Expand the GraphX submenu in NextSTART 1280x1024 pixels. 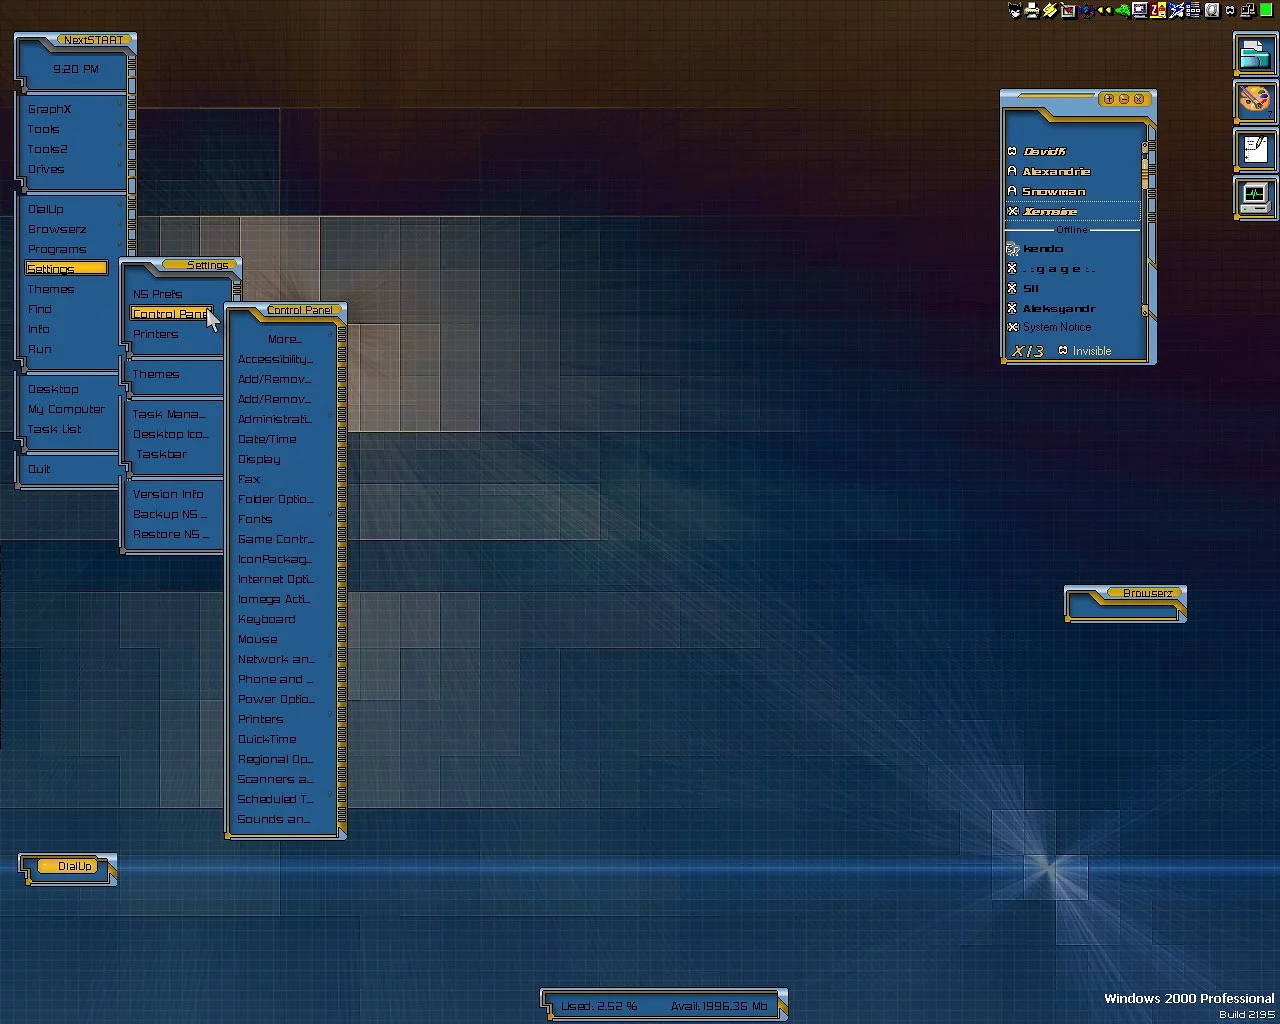point(50,109)
